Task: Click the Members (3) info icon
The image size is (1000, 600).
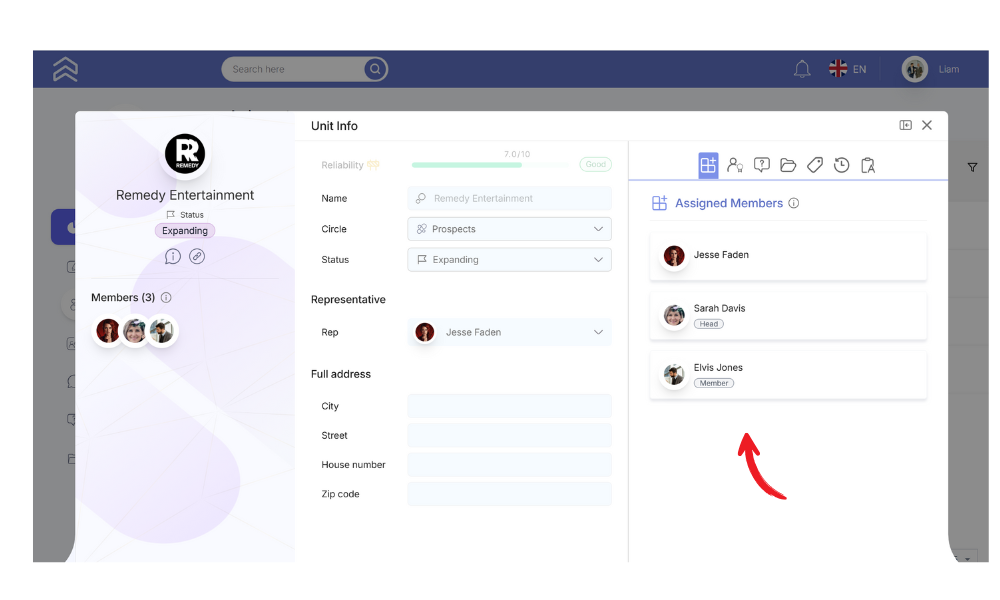Action: point(166,298)
